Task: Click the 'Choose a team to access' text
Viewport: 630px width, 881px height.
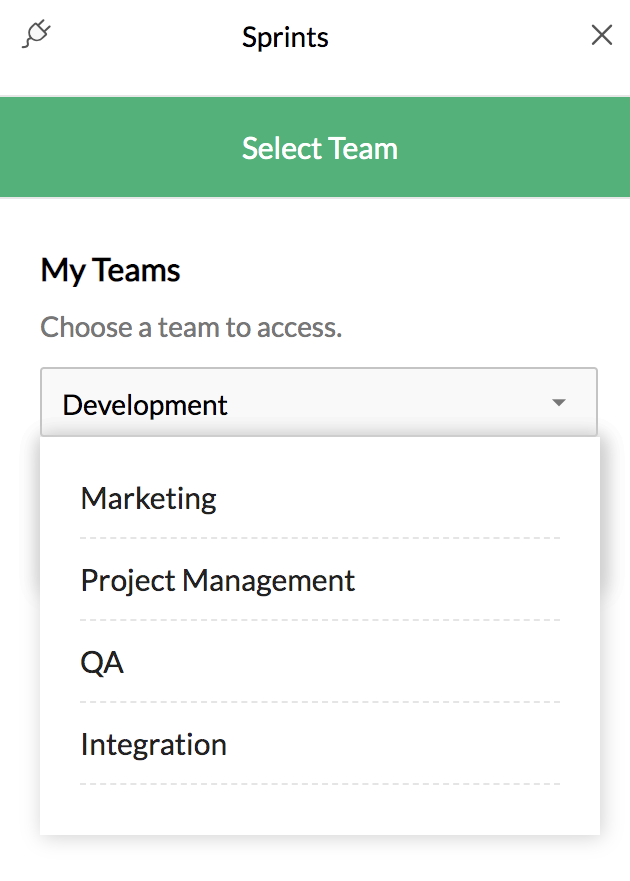Action: (191, 327)
